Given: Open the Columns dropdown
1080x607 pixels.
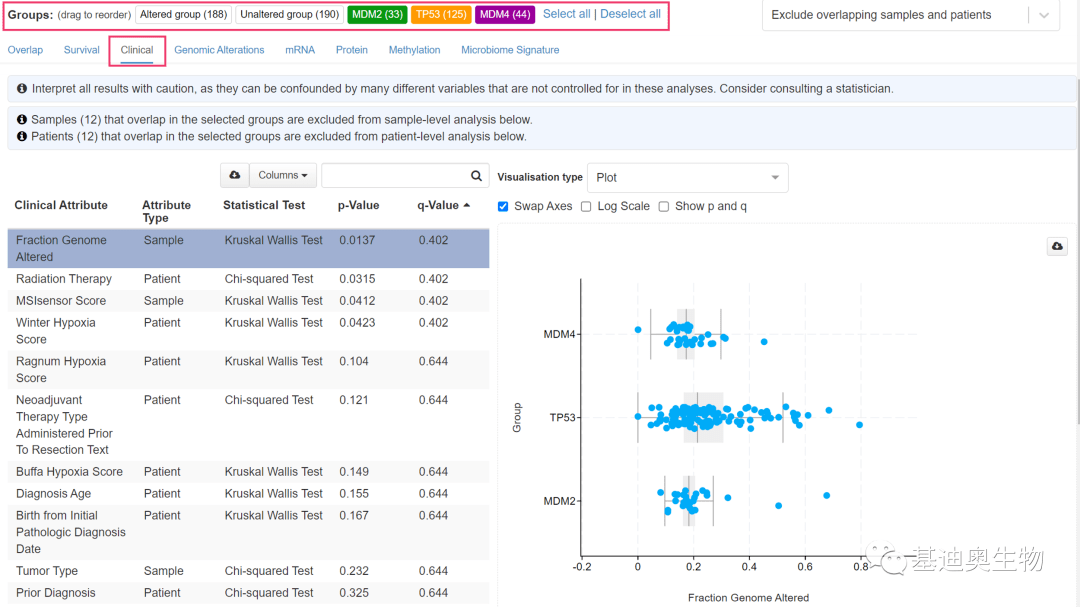Looking at the screenshot, I should pyautogui.click(x=283, y=175).
